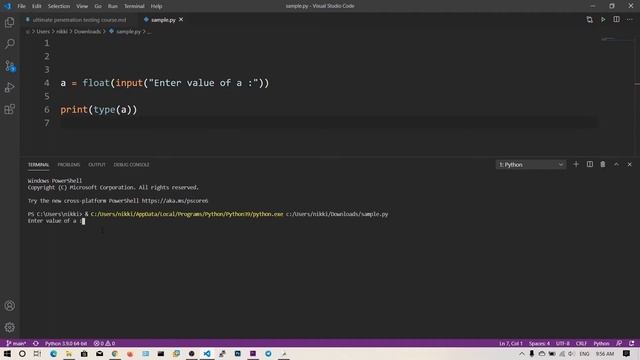Open the View menu
The height and width of the screenshot is (360, 640).
click(82, 6)
